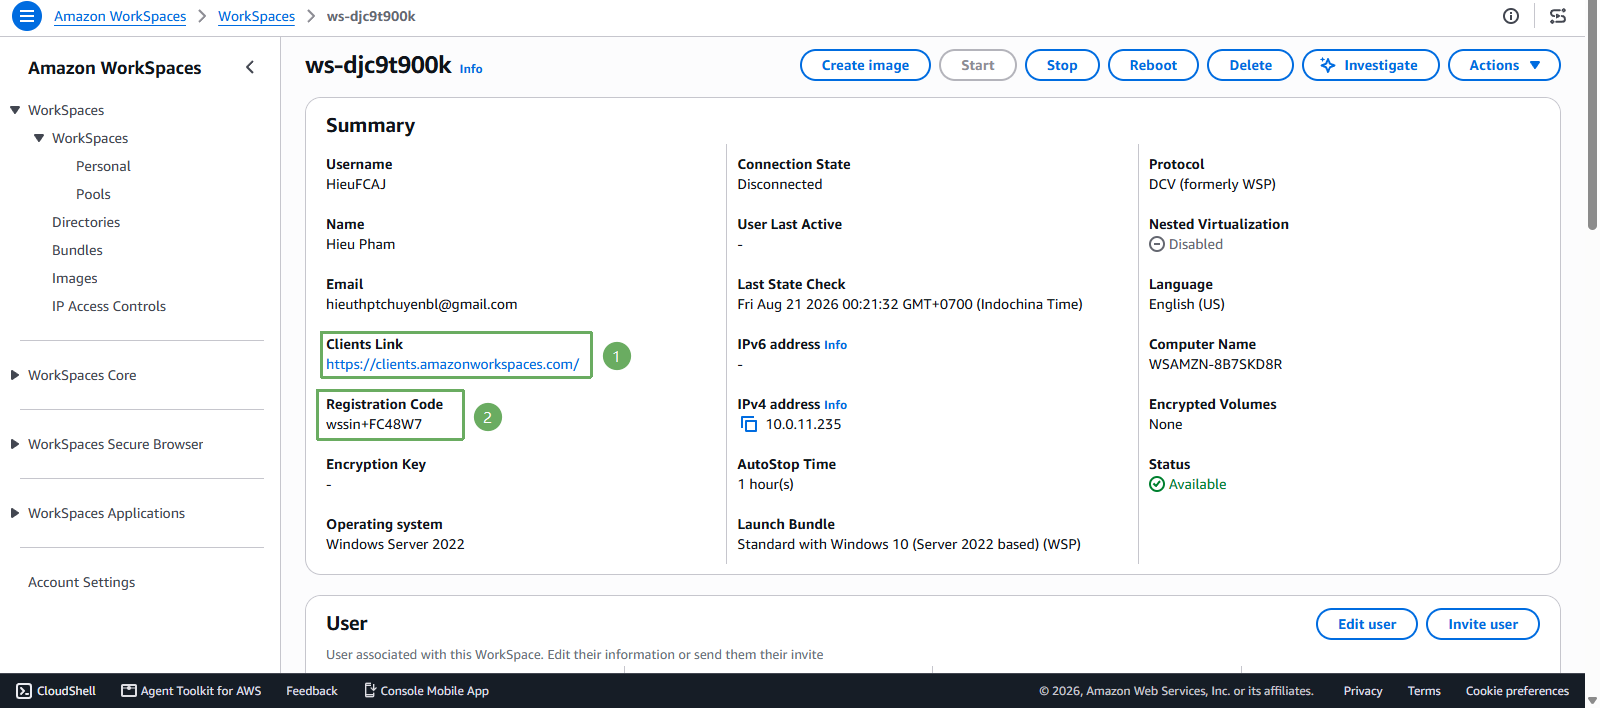Click the AutoStop Time value 1 hour(s)

(765, 484)
